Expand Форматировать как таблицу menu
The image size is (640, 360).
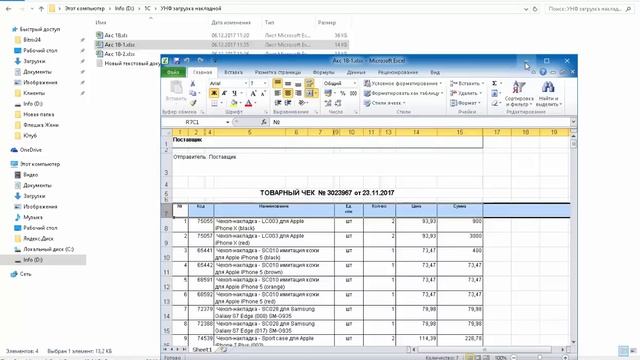click(403, 93)
